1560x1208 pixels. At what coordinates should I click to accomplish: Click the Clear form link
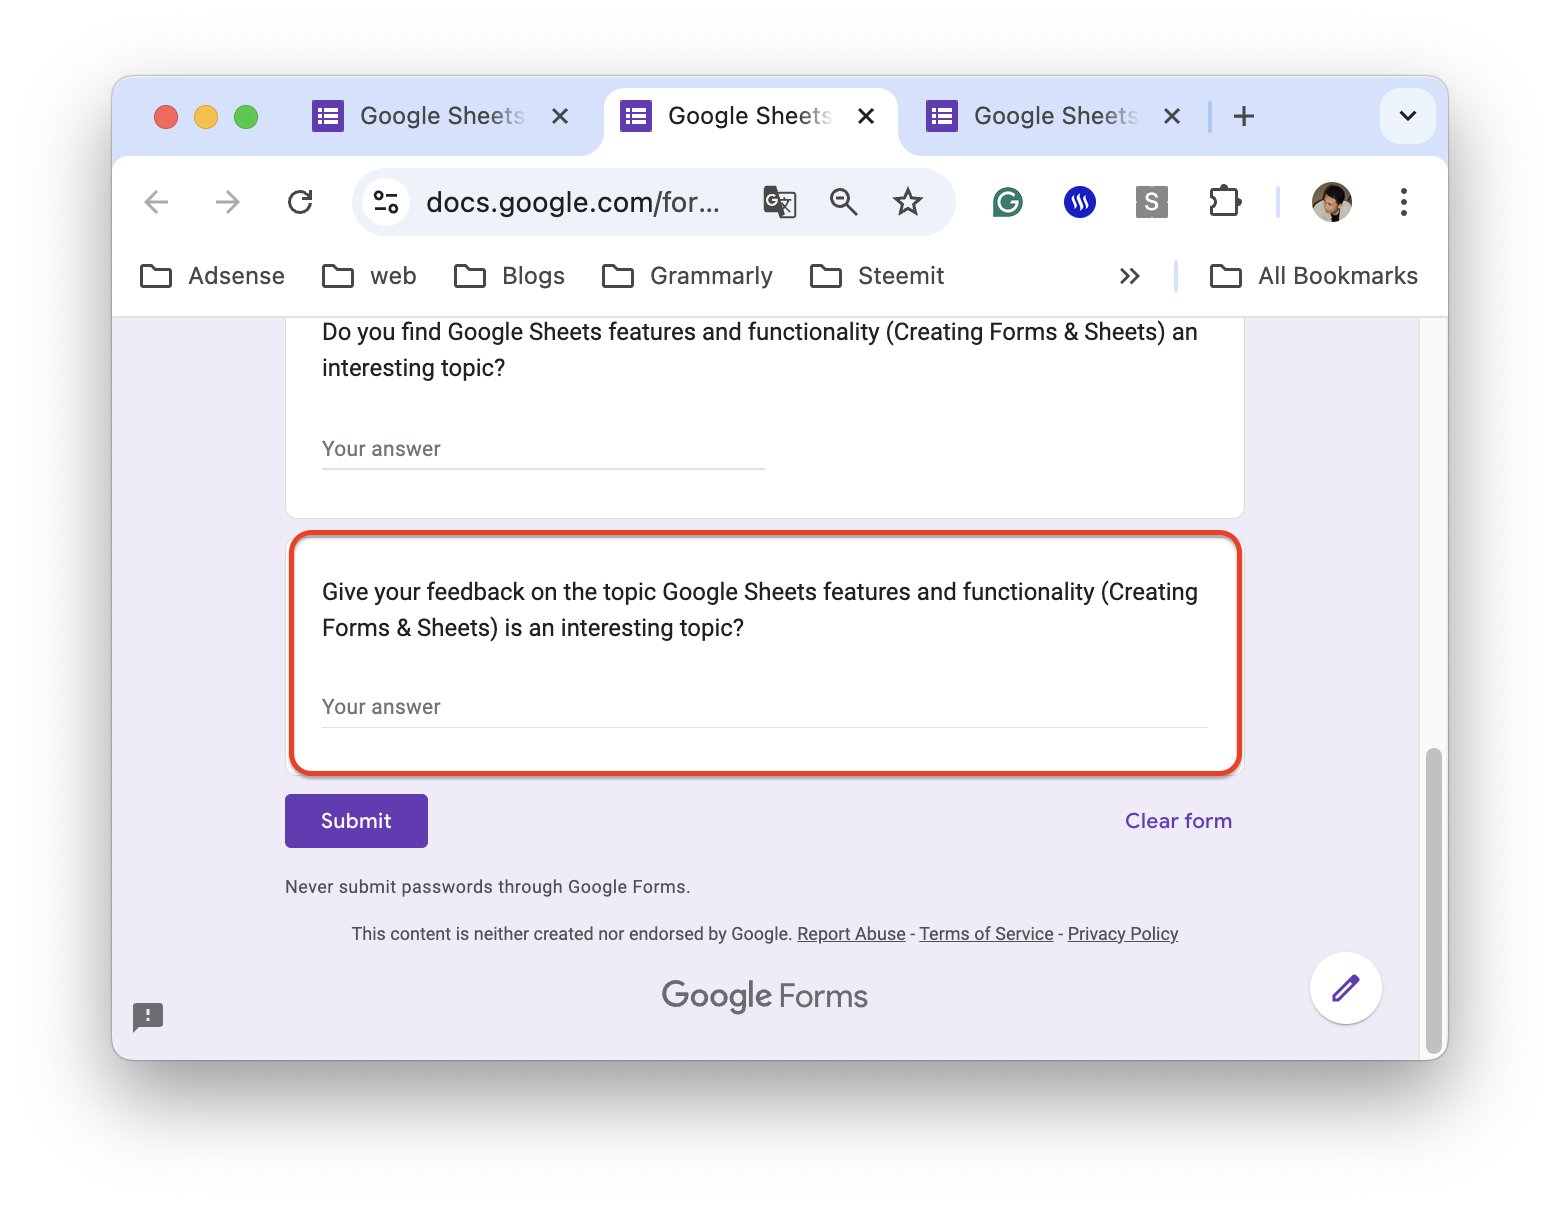(x=1178, y=821)
